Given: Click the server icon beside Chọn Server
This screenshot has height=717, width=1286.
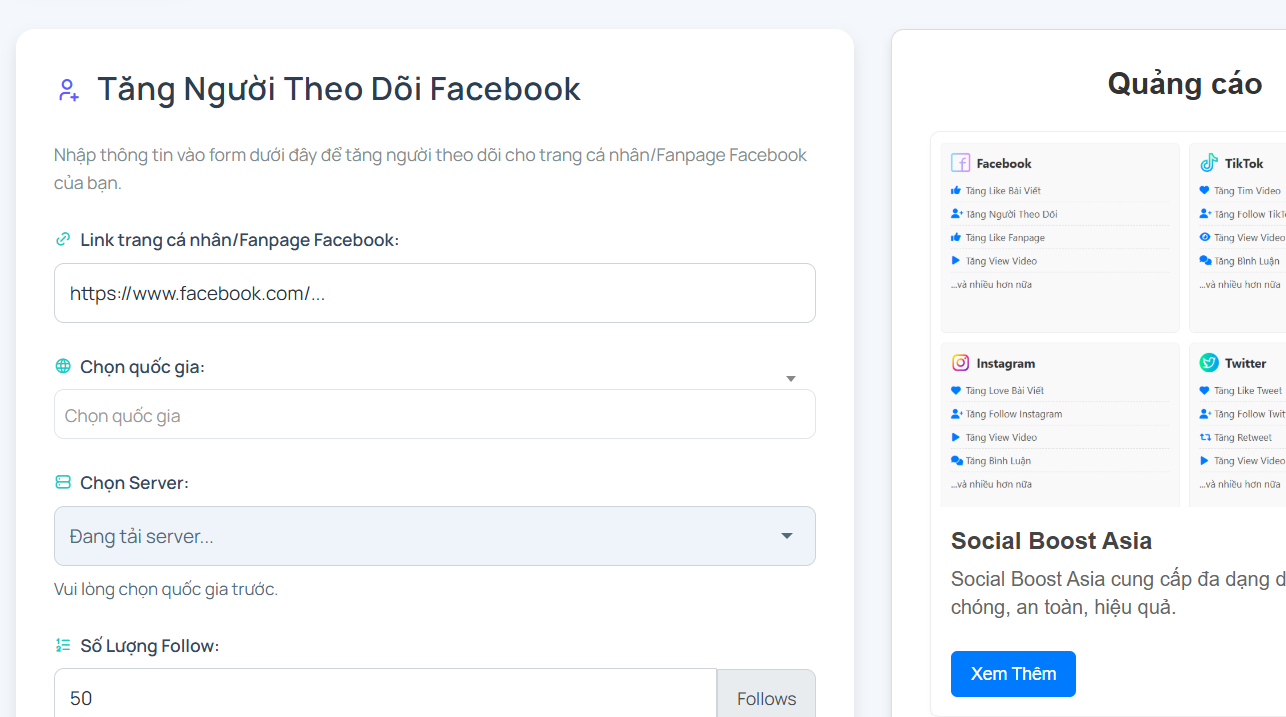Looking at the screenshot, I should click(x=63, y=483).
